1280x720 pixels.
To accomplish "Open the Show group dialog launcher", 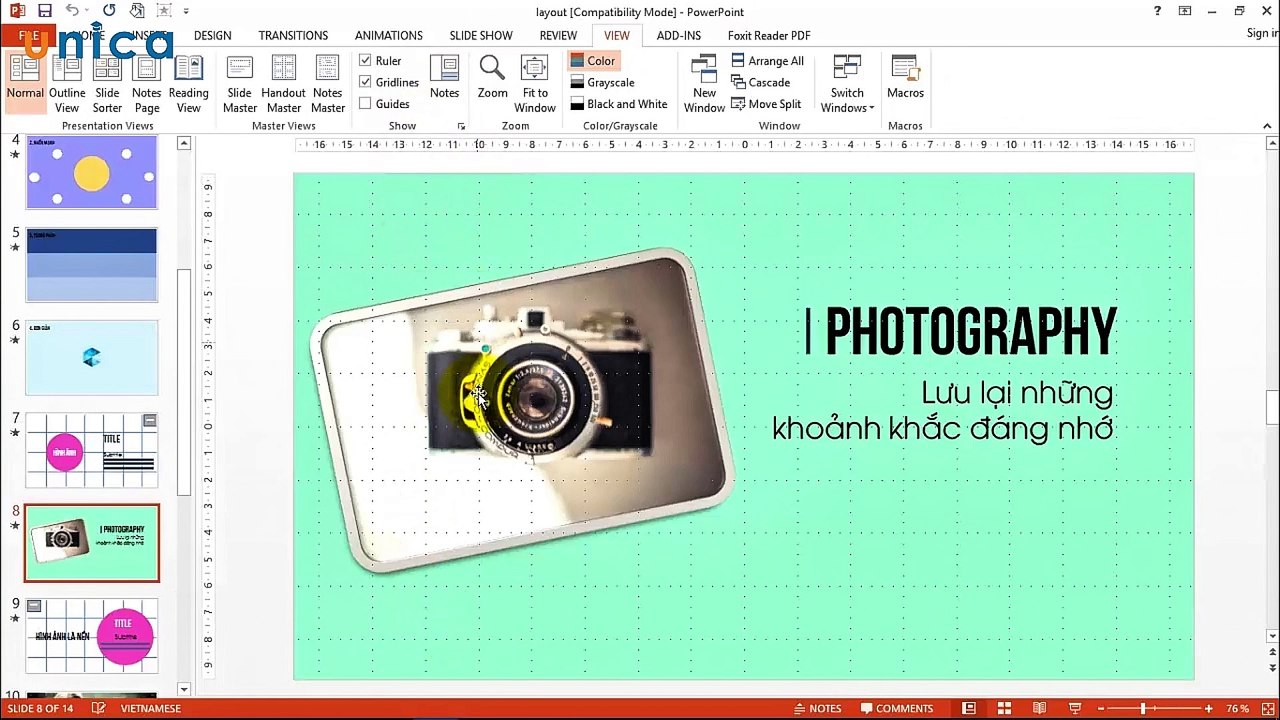I will pos(461,127).
